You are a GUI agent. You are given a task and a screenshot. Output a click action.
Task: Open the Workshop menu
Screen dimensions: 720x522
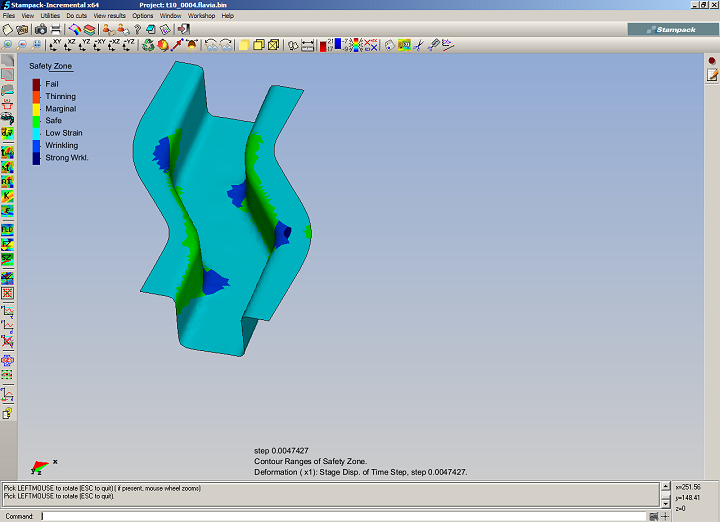(x=201, y=16)
